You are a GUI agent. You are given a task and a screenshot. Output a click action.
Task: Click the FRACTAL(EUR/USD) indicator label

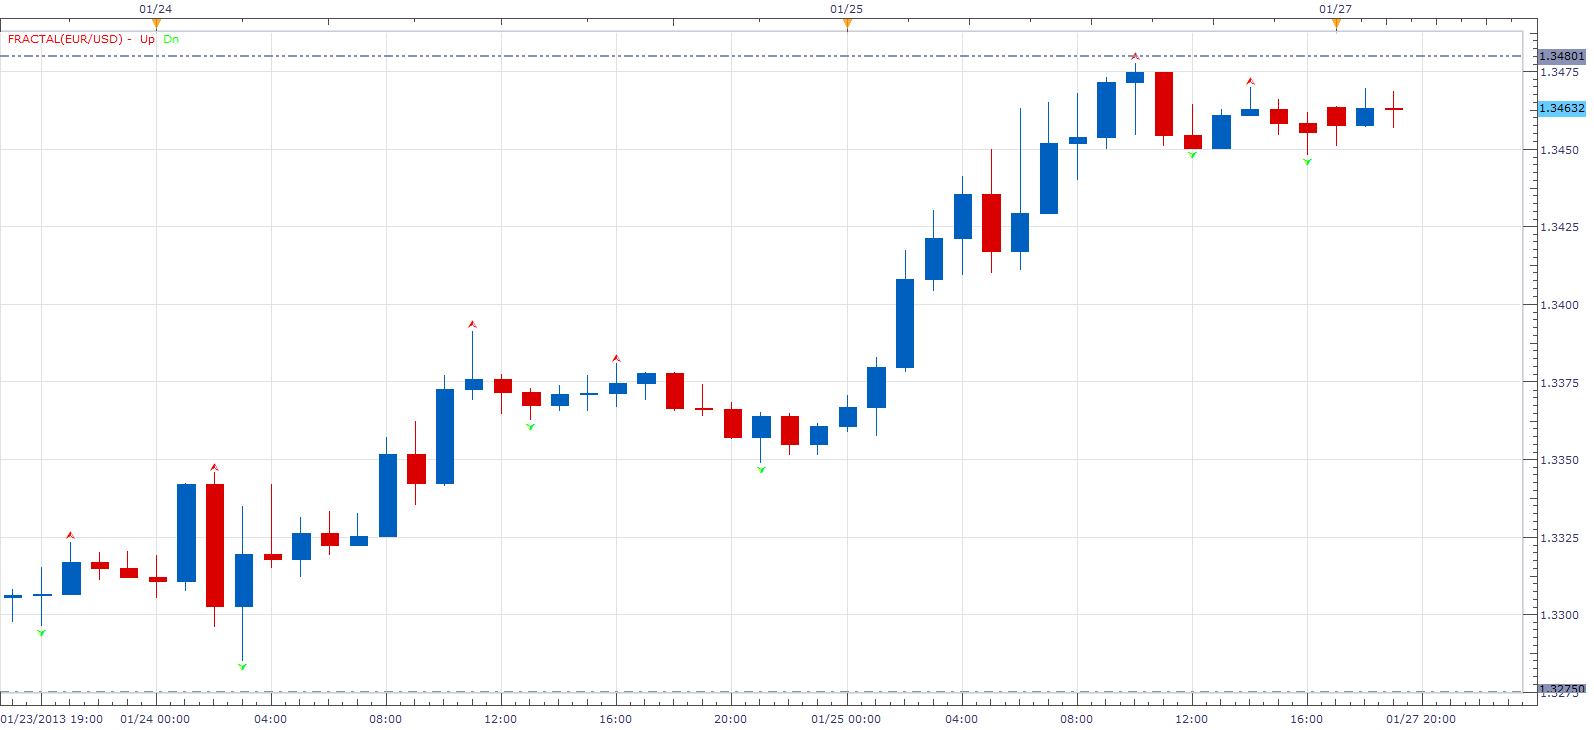[65, 39]
